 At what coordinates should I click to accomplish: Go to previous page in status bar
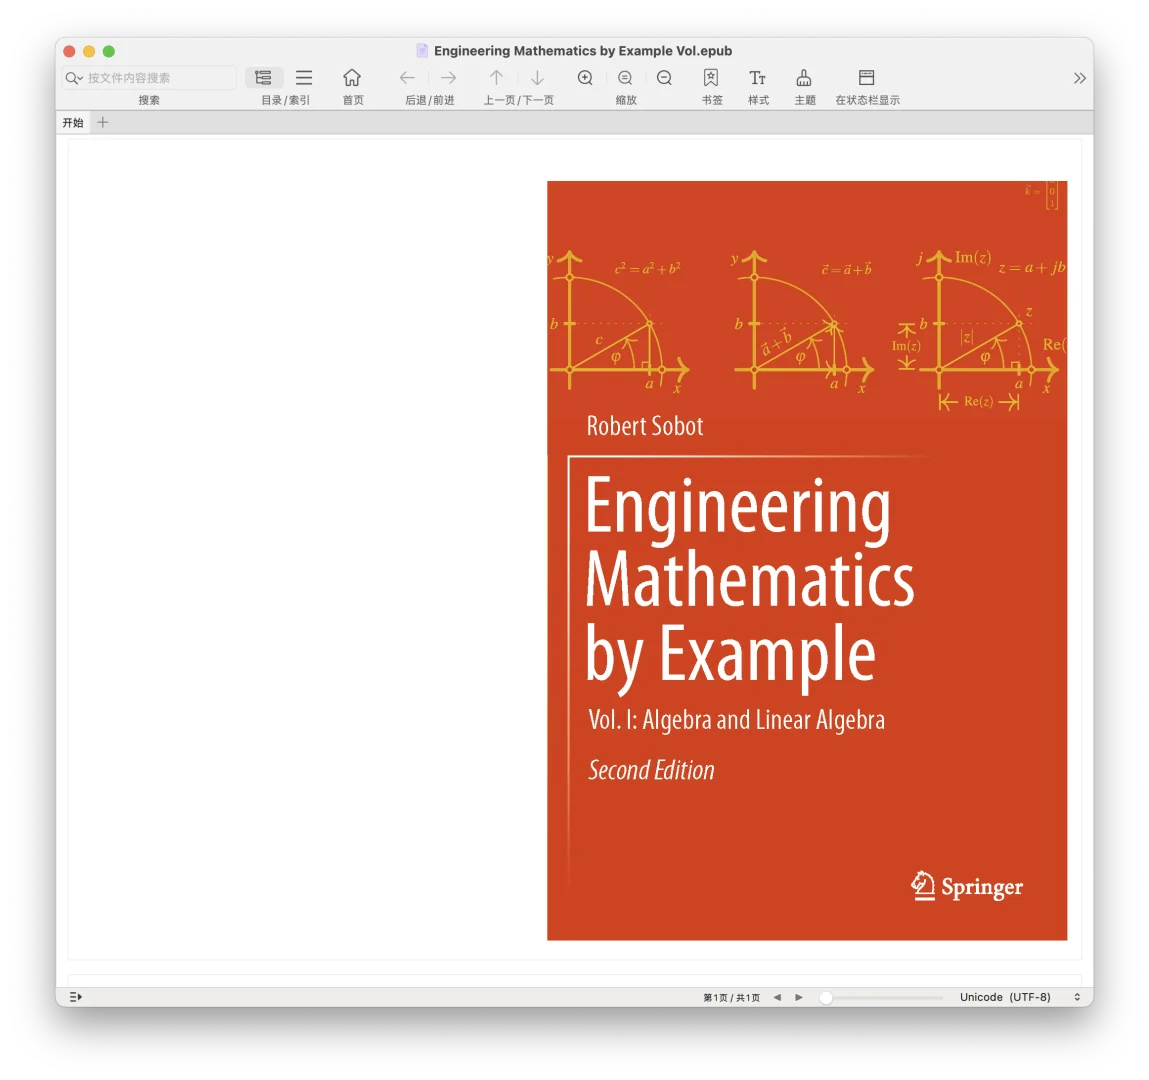coord(777,997)
